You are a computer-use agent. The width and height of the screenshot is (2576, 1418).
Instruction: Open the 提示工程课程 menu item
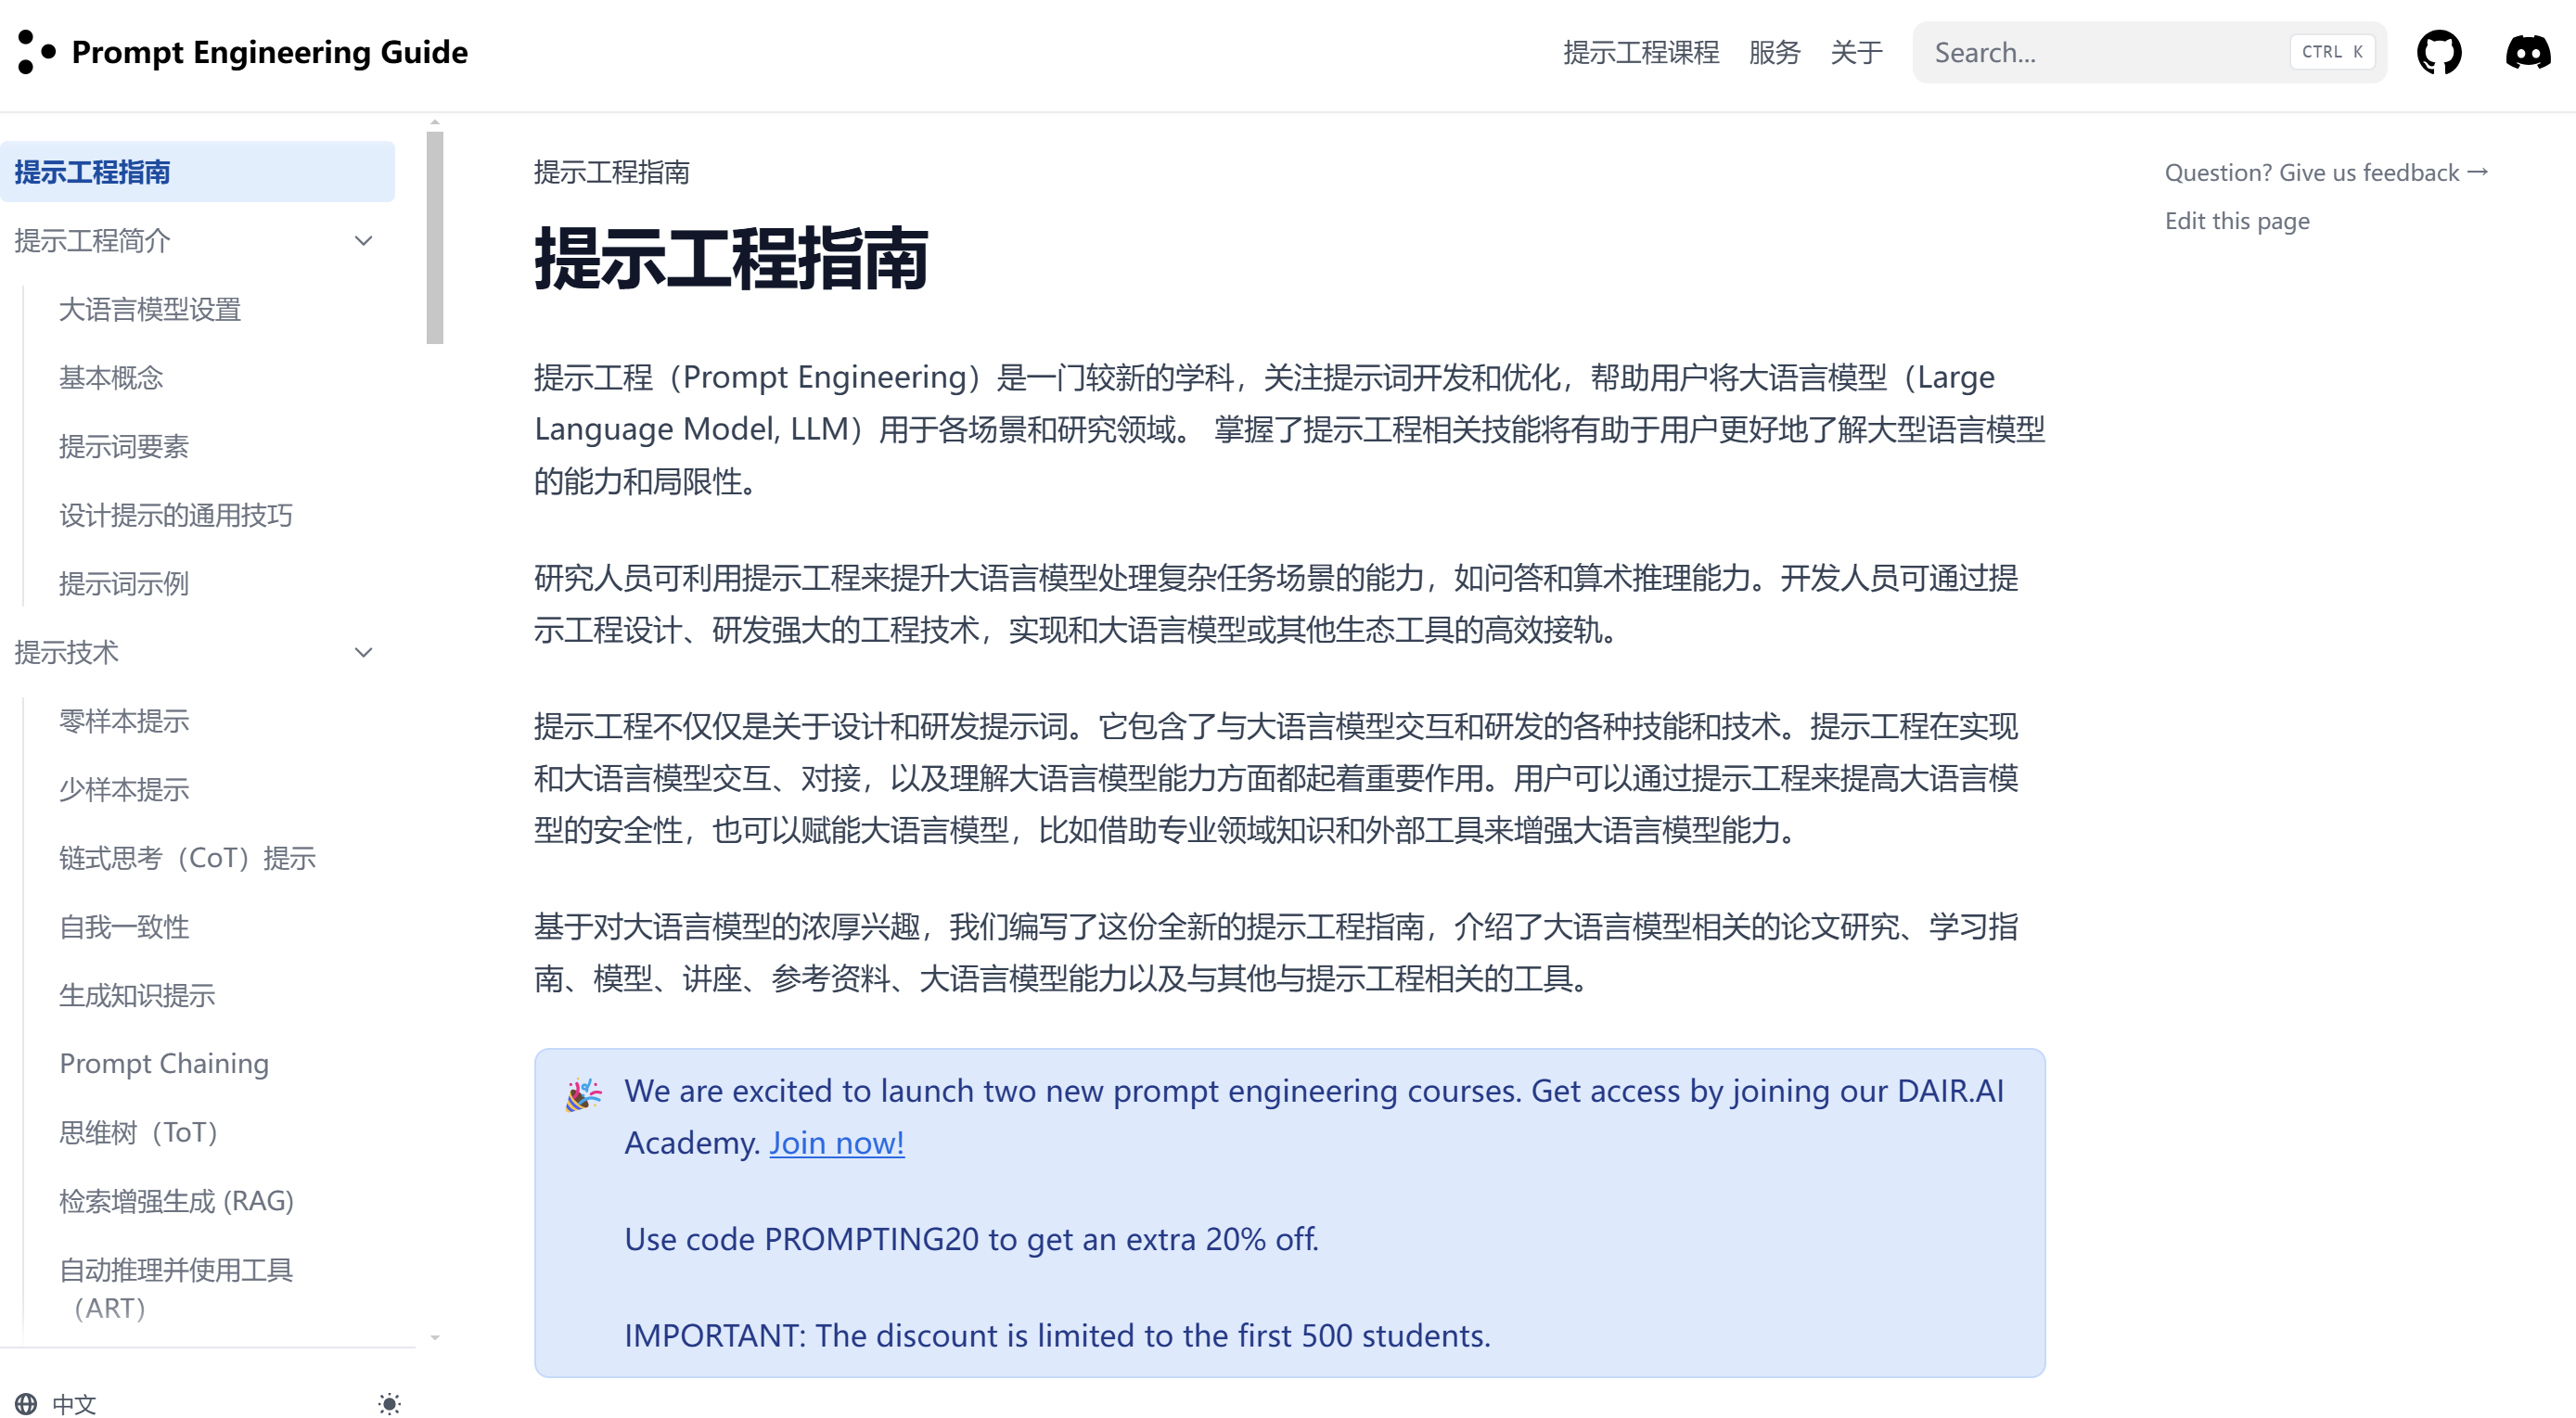(1642, 51)
